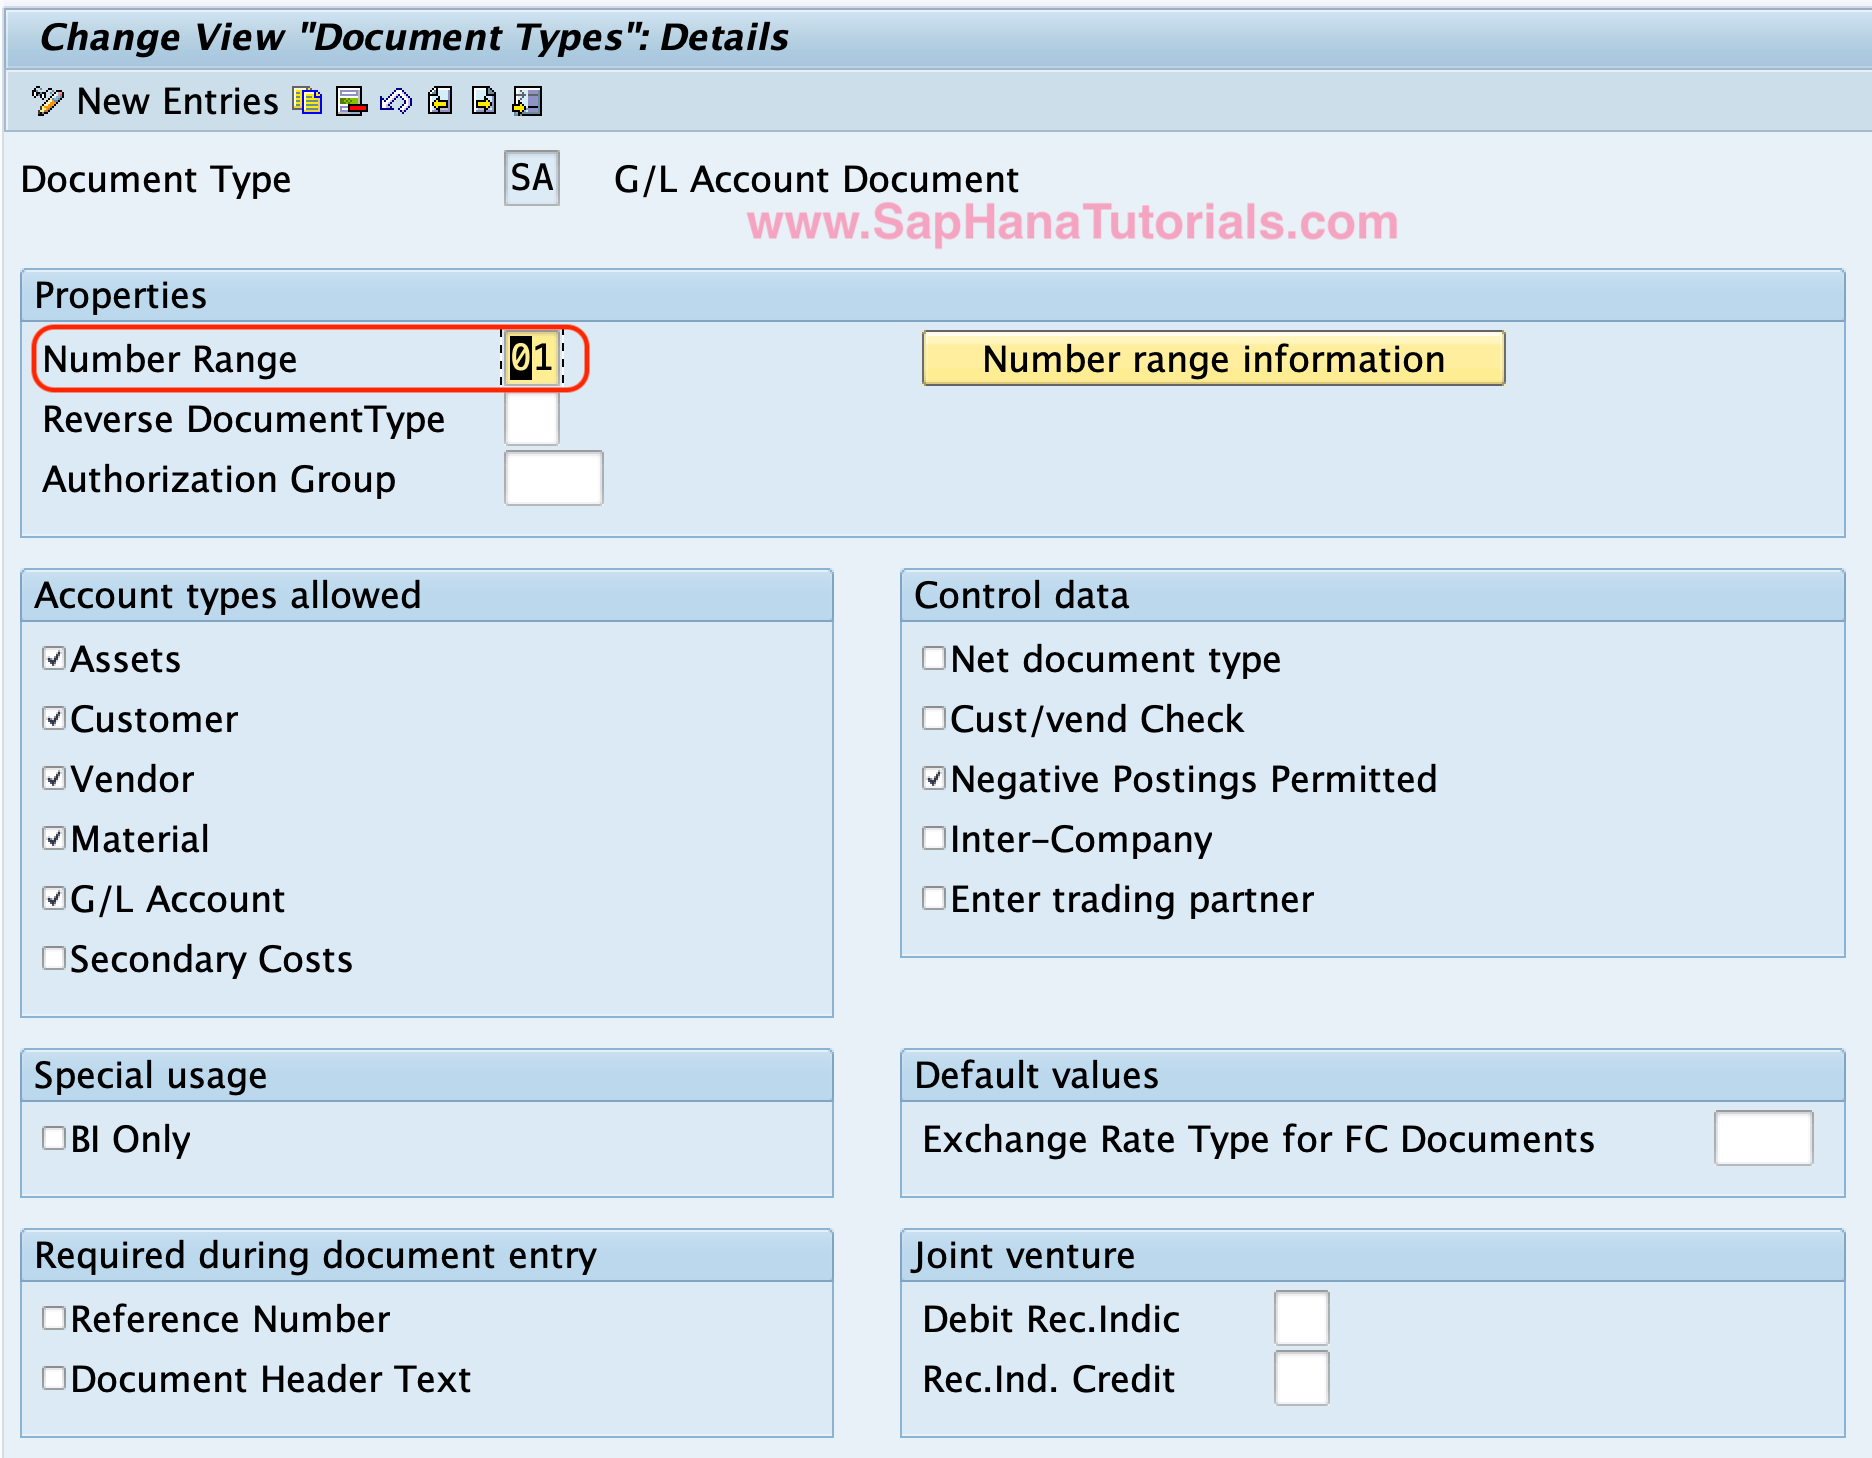Click the Debit Rec.Indic field
The height and width of the screenshot is (1458, 1872).
[1300, 1318]
